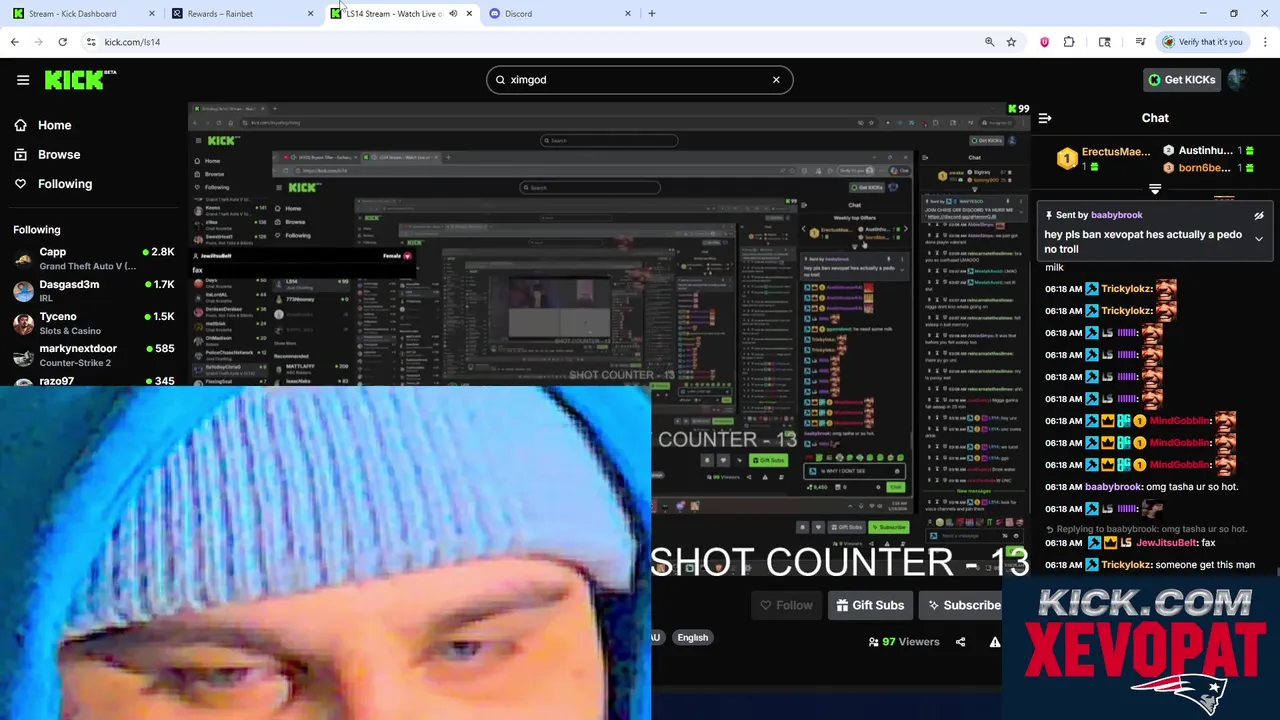Hide the pinned chat message
This screenshot has height=720, width=1280.
tap(1259, 215)
